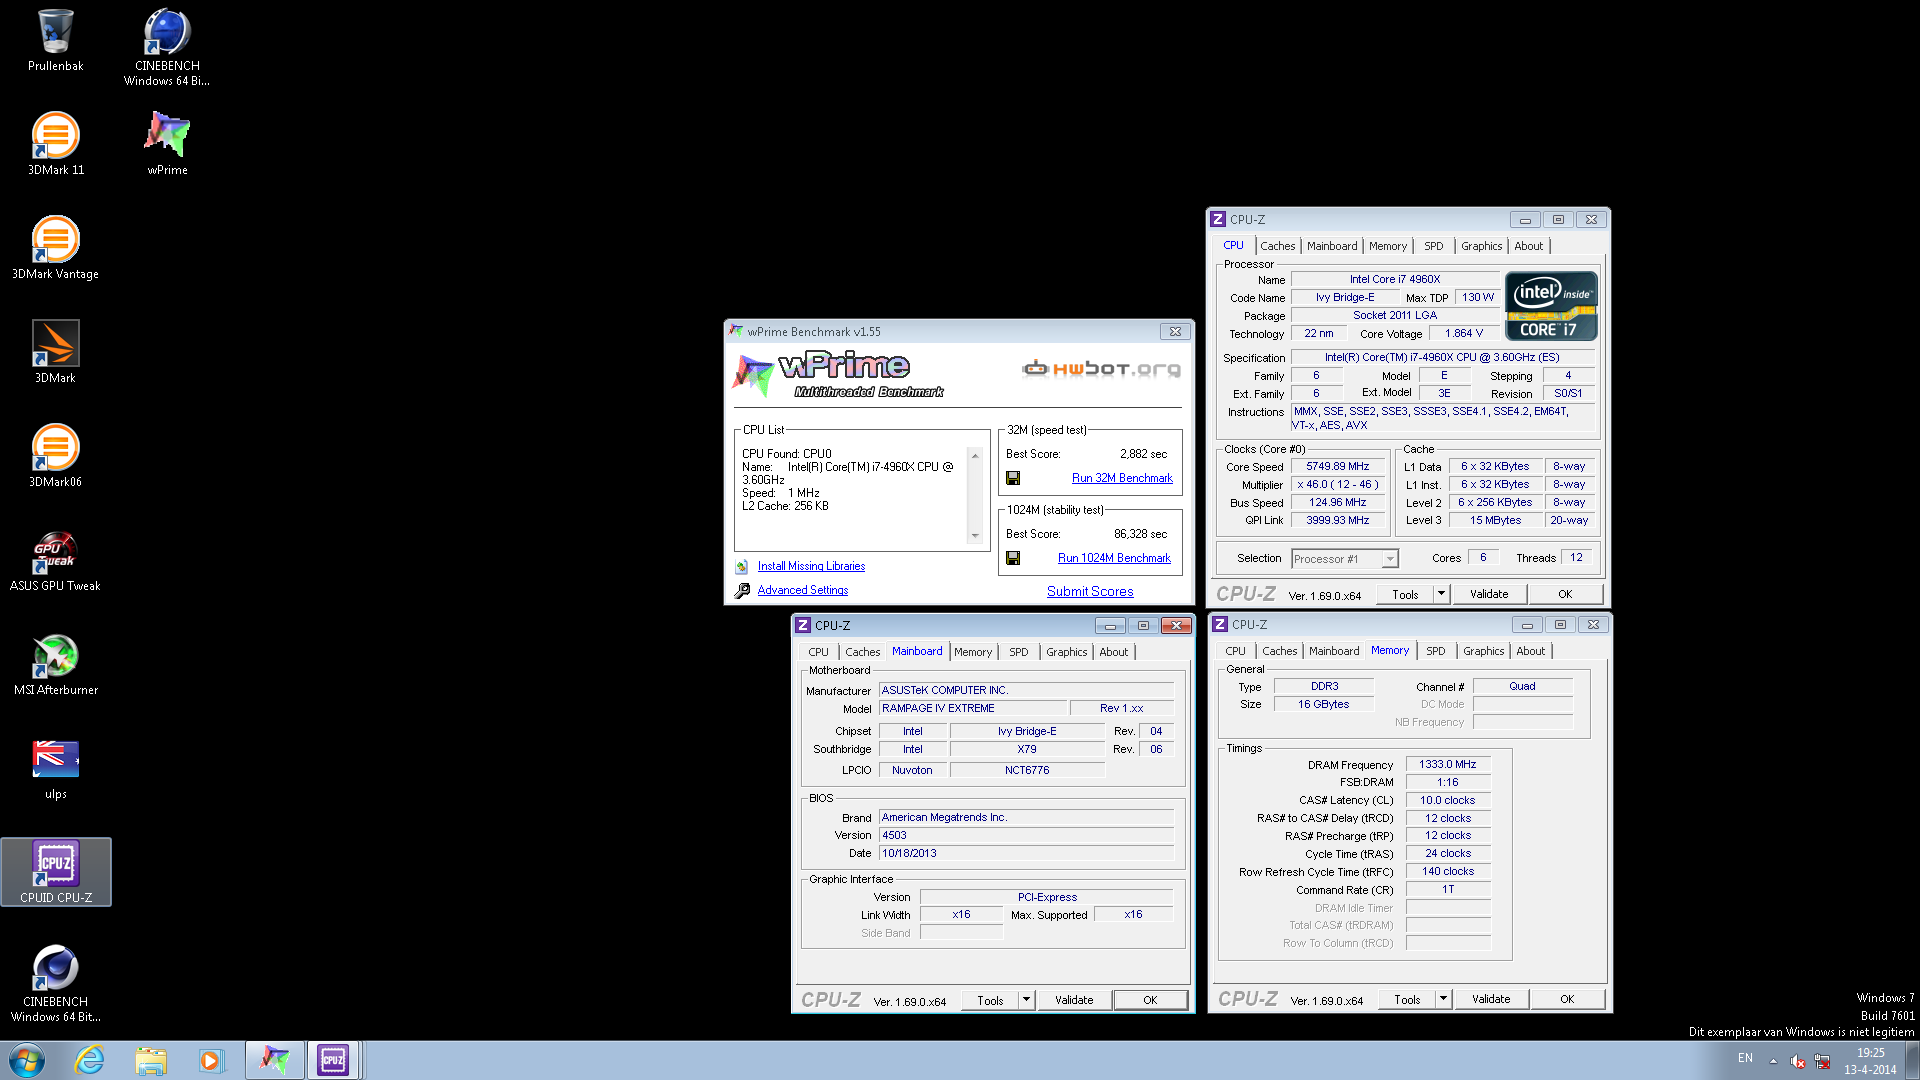Click the save icon for 1024M score
The width and height of the screenshot is (1920, 1080).
[x=1013, y=558]
